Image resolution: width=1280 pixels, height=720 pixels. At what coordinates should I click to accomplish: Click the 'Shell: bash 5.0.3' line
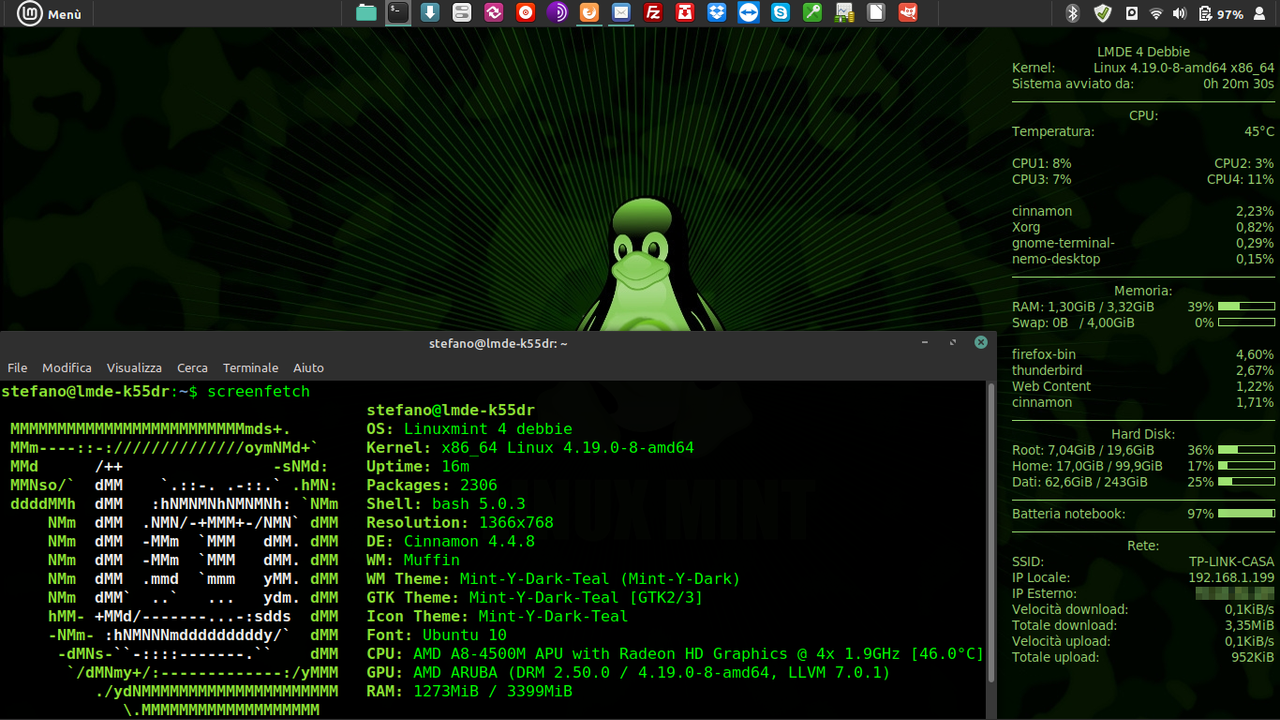click(x=446, y=504)
